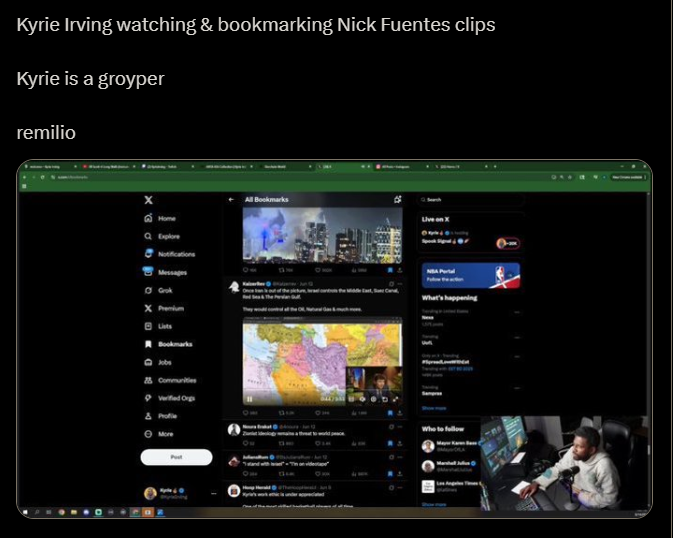
Task: Open Grok in the X sidebar
Action: coord(158,290)
